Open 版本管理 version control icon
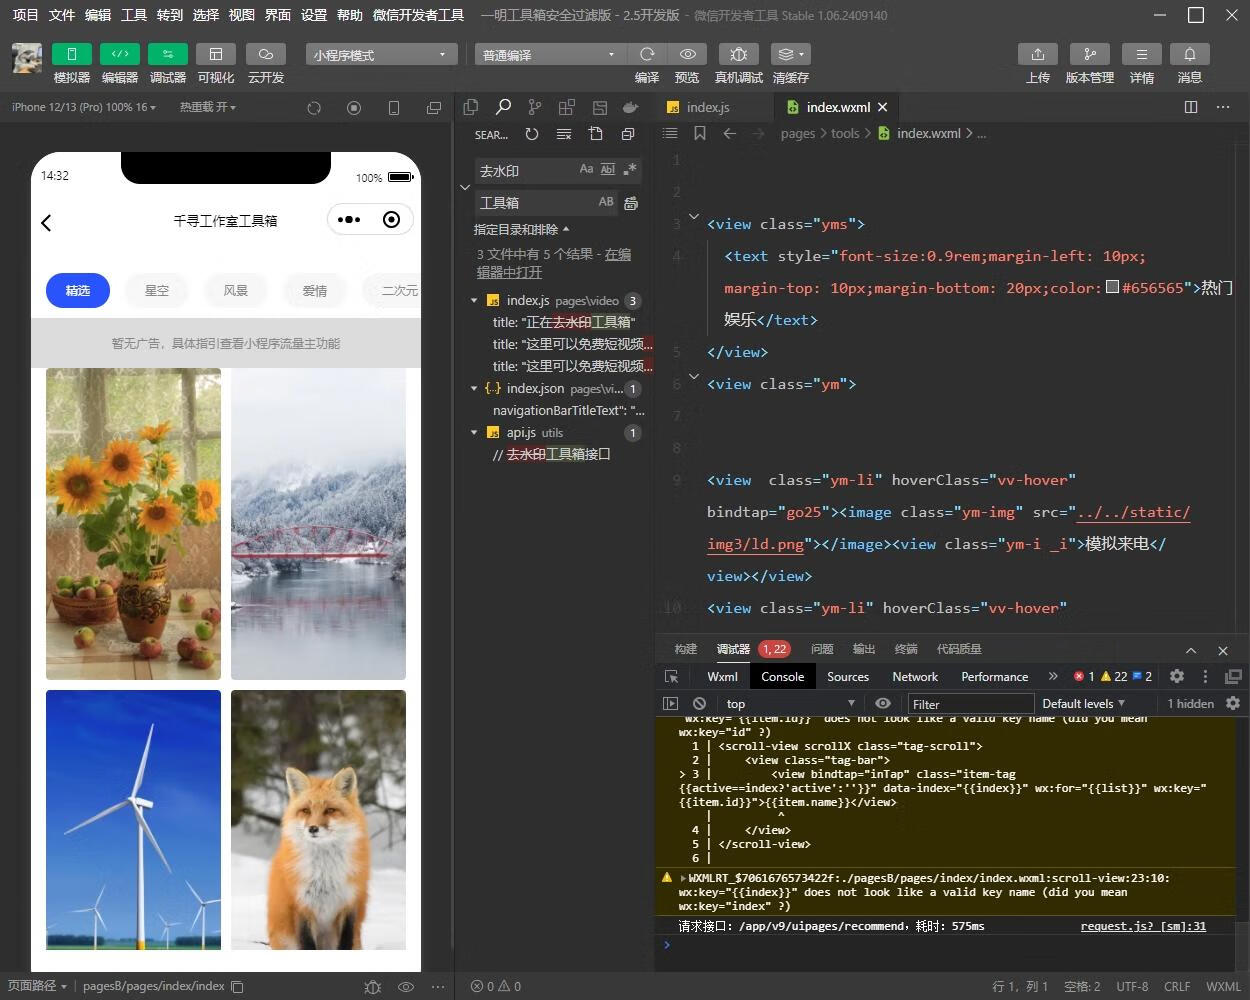 (1089, 54)
